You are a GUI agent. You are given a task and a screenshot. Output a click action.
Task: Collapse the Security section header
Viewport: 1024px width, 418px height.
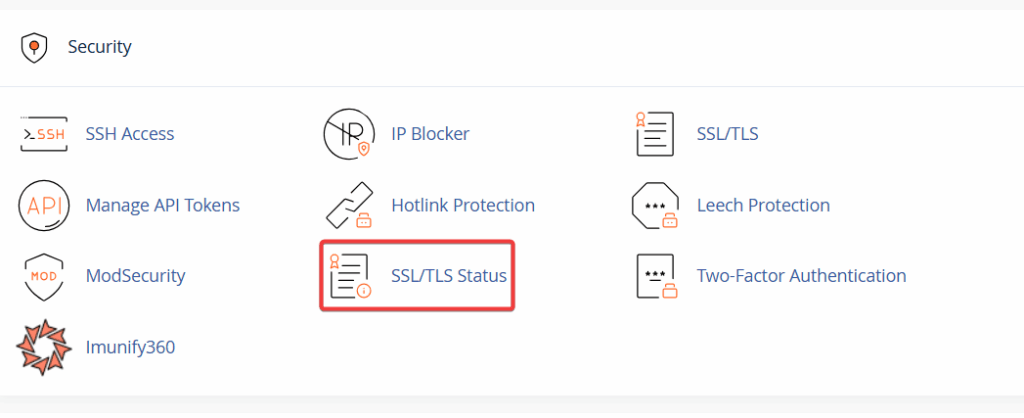coord(100,47)
